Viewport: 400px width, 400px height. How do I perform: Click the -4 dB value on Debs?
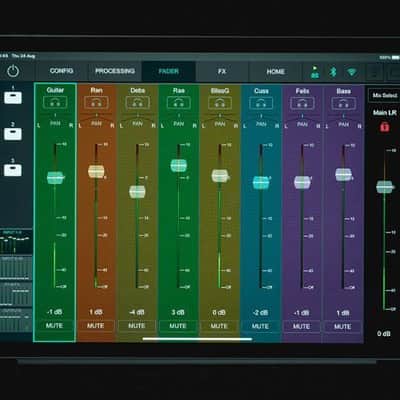(137, 312)
